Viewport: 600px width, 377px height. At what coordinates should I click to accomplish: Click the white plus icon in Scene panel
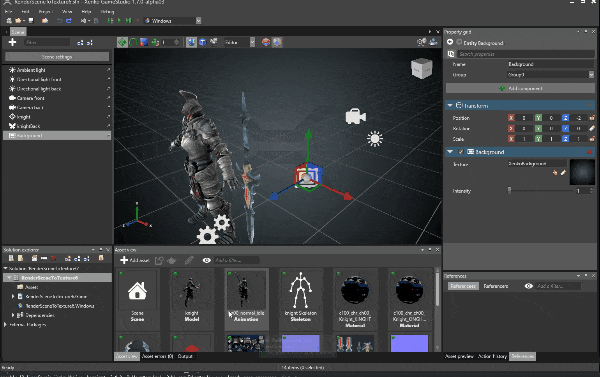pos(12,42)
